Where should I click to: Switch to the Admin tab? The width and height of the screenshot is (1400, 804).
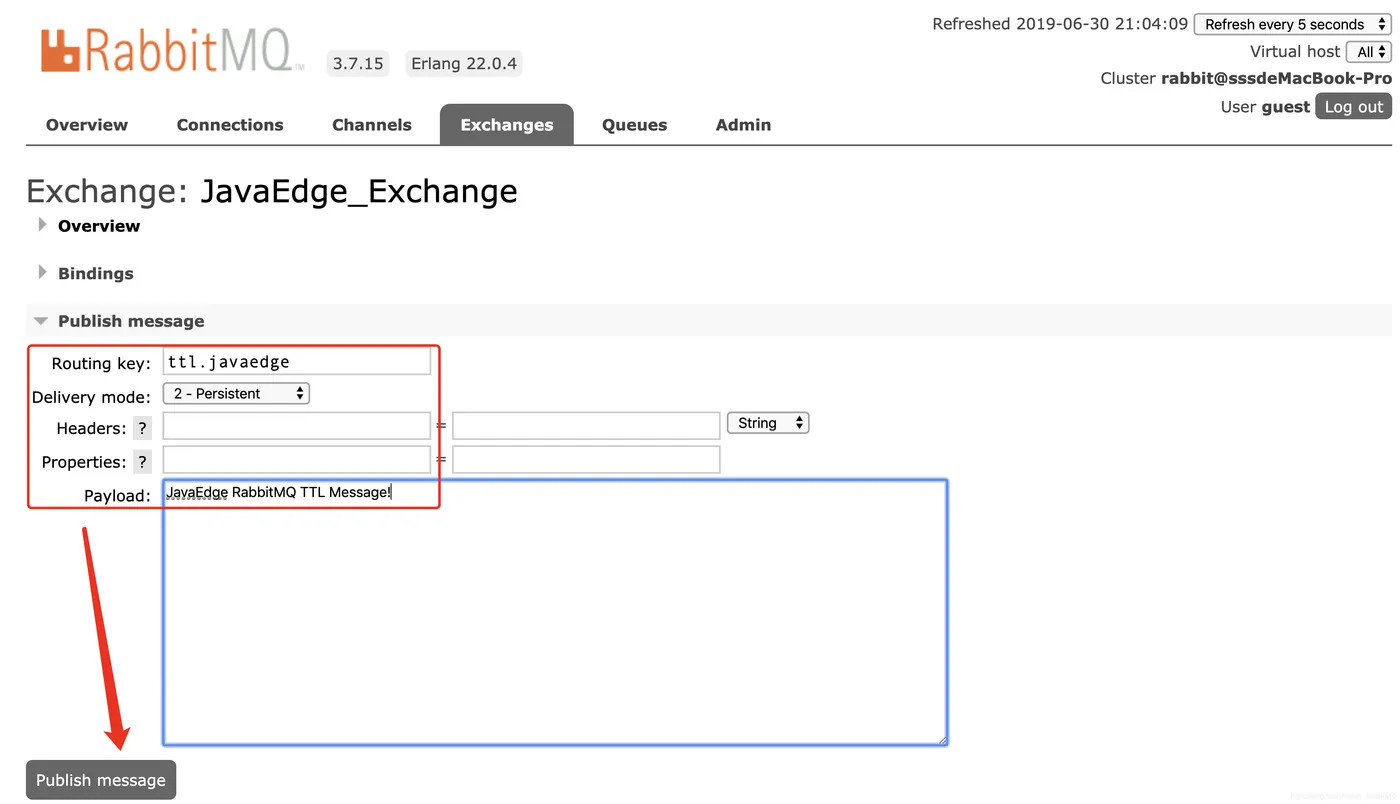click(x=743, y=125)
